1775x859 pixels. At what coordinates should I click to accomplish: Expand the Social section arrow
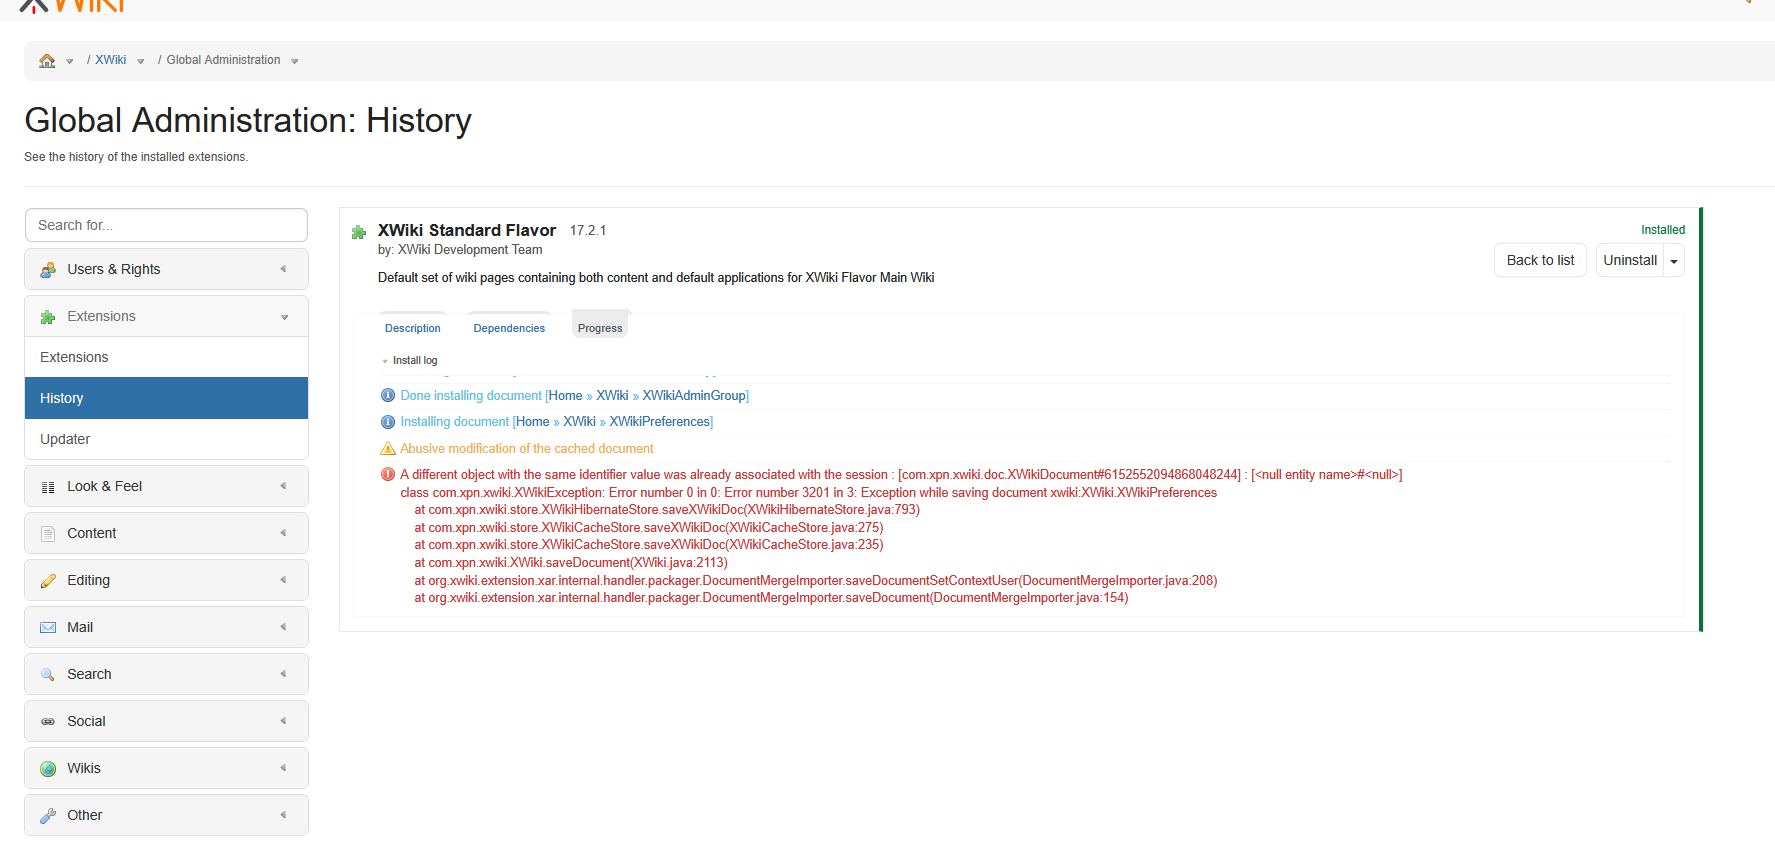coord(284,721)
